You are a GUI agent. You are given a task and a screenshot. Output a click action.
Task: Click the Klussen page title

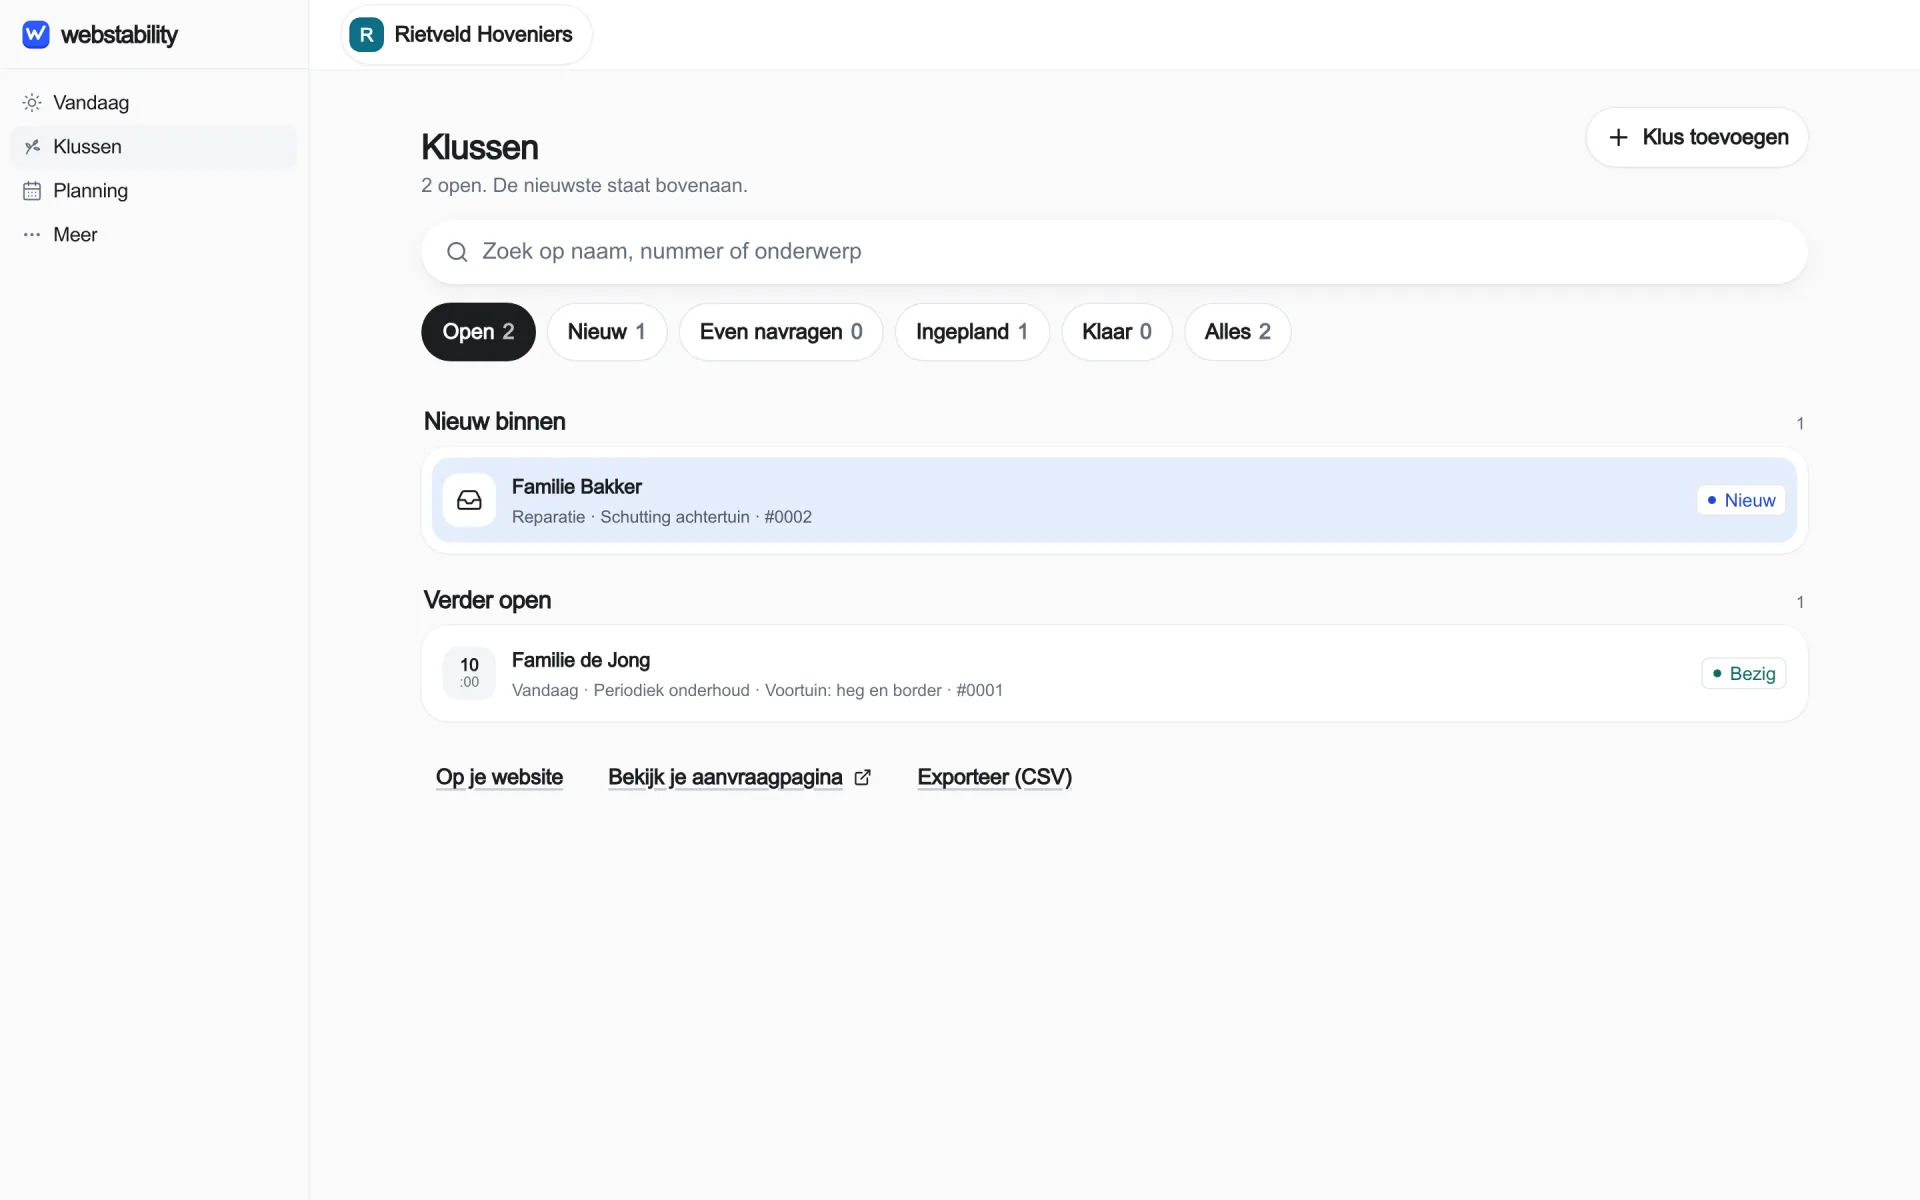pos(480,147)
